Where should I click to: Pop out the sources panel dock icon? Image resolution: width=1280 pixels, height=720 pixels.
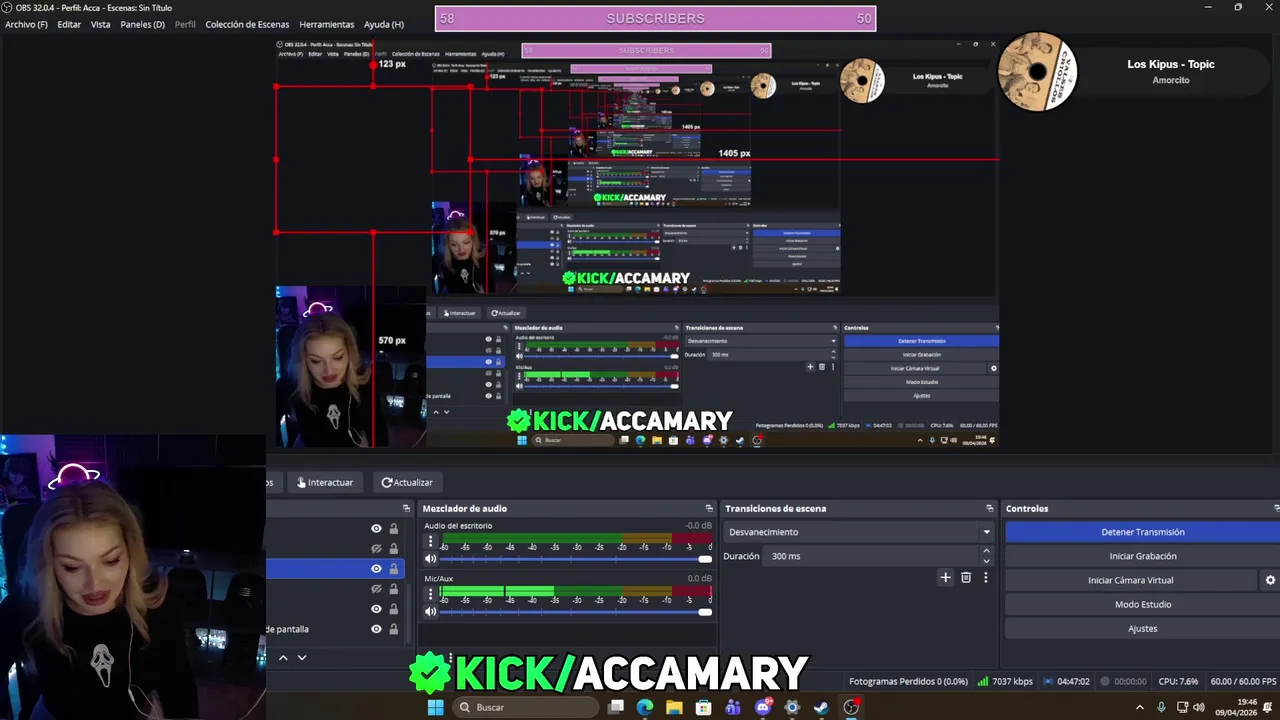click(x=406, y=508)
